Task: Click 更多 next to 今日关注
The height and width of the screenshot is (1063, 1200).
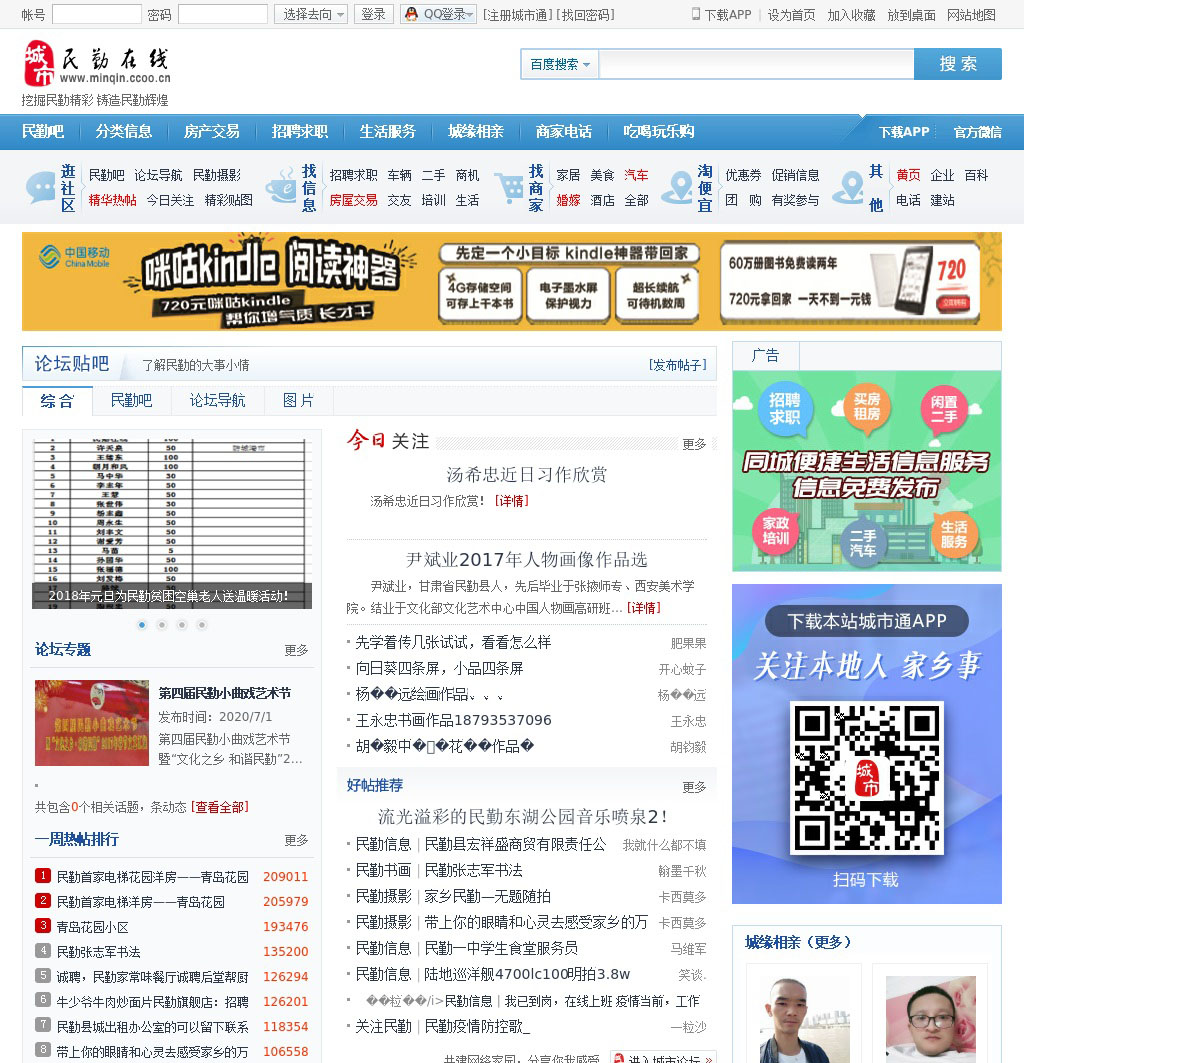Action: pyautogui.click(x=694, y=444)
